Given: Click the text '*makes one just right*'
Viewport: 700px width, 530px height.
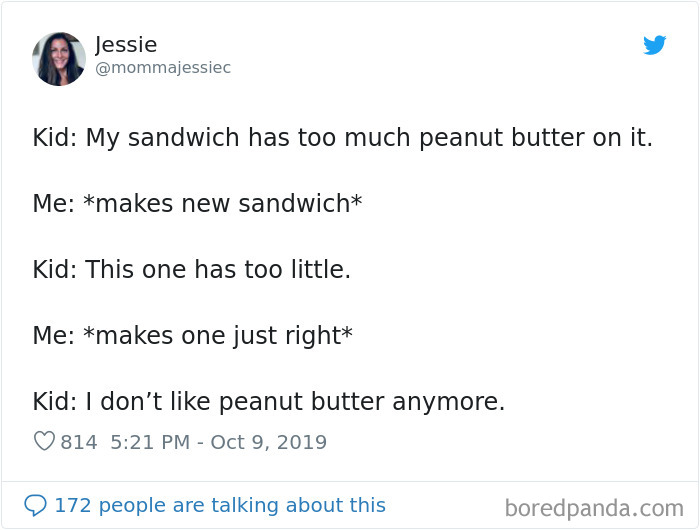Looking at the screenshot, I should pyautogui.click(x=218, y=336).
